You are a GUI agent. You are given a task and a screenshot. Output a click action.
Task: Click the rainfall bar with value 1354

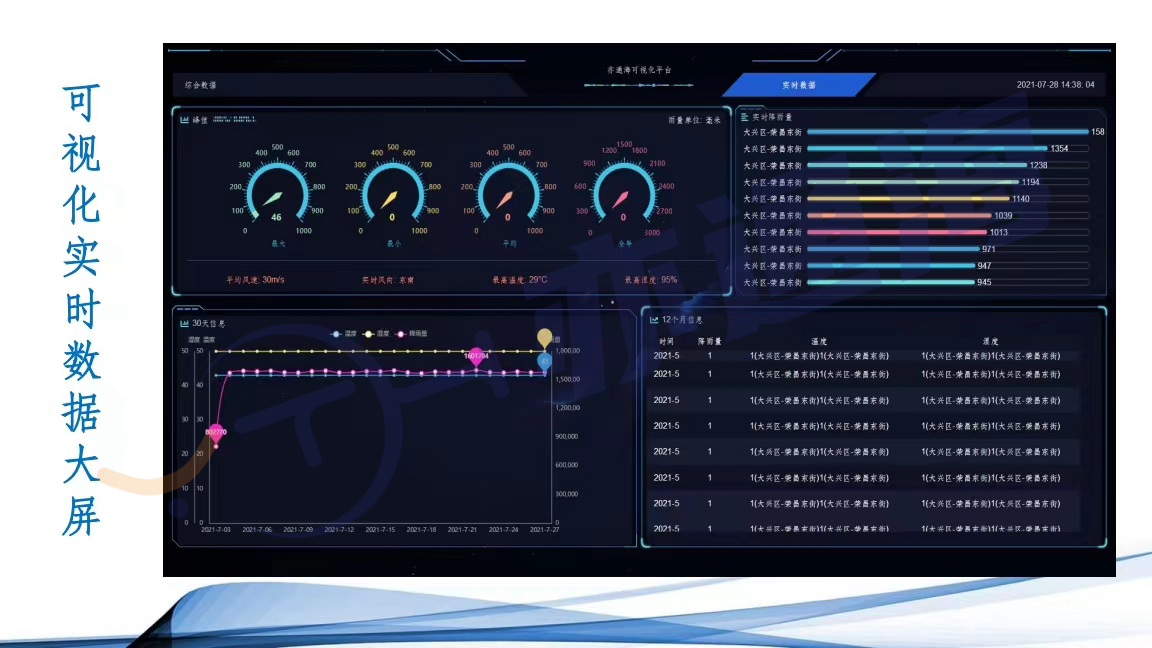click(927, 148)
